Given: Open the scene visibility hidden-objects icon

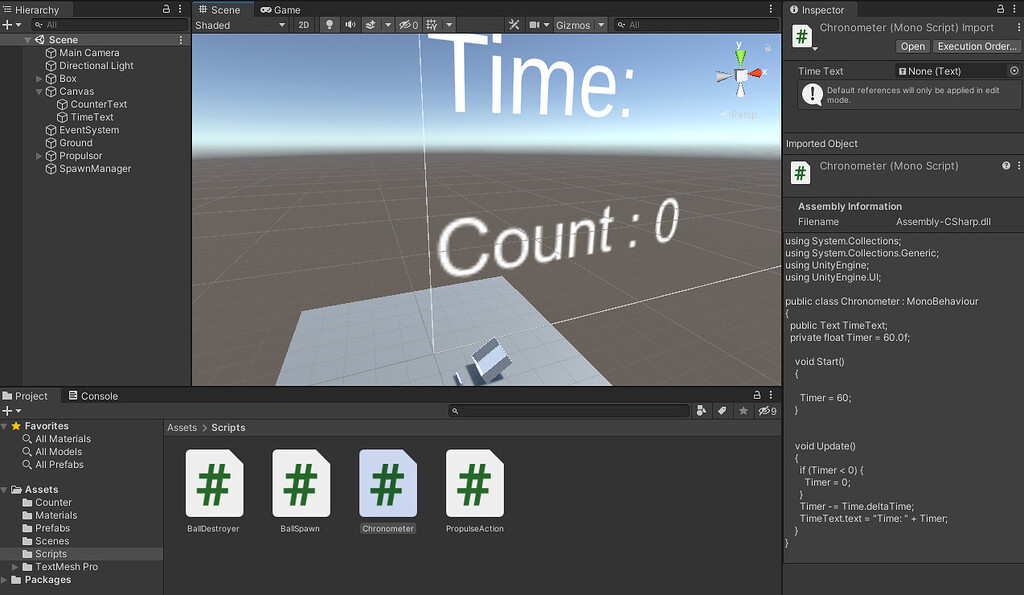Looking at the screenshot, I should click(406, 25).
